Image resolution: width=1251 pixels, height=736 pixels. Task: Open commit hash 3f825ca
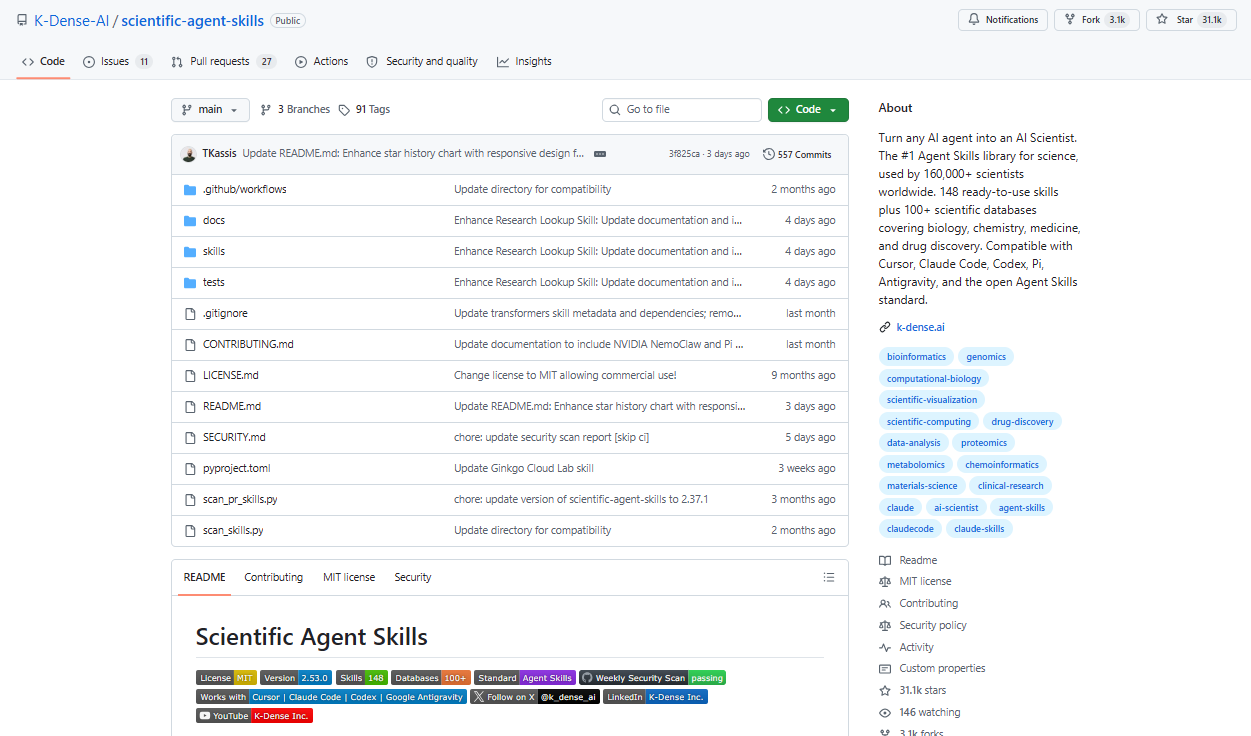[x=686, y=154]
